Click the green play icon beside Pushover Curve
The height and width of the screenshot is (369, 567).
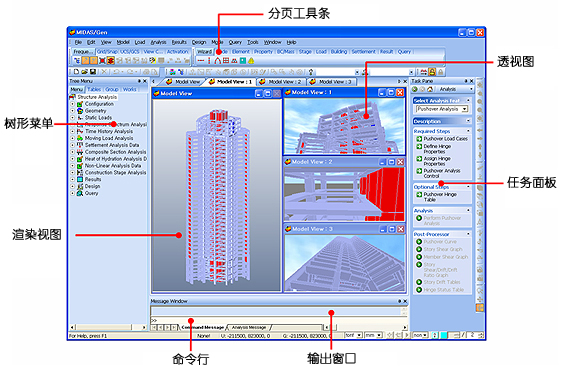419,242
